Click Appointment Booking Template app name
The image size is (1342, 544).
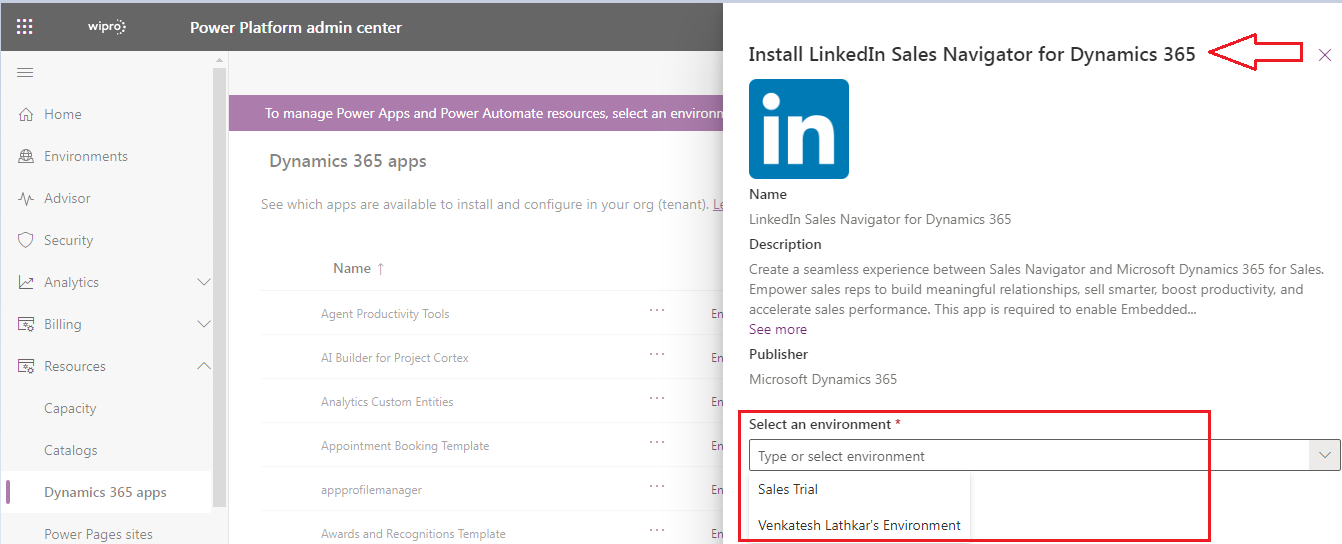[405, 446]
